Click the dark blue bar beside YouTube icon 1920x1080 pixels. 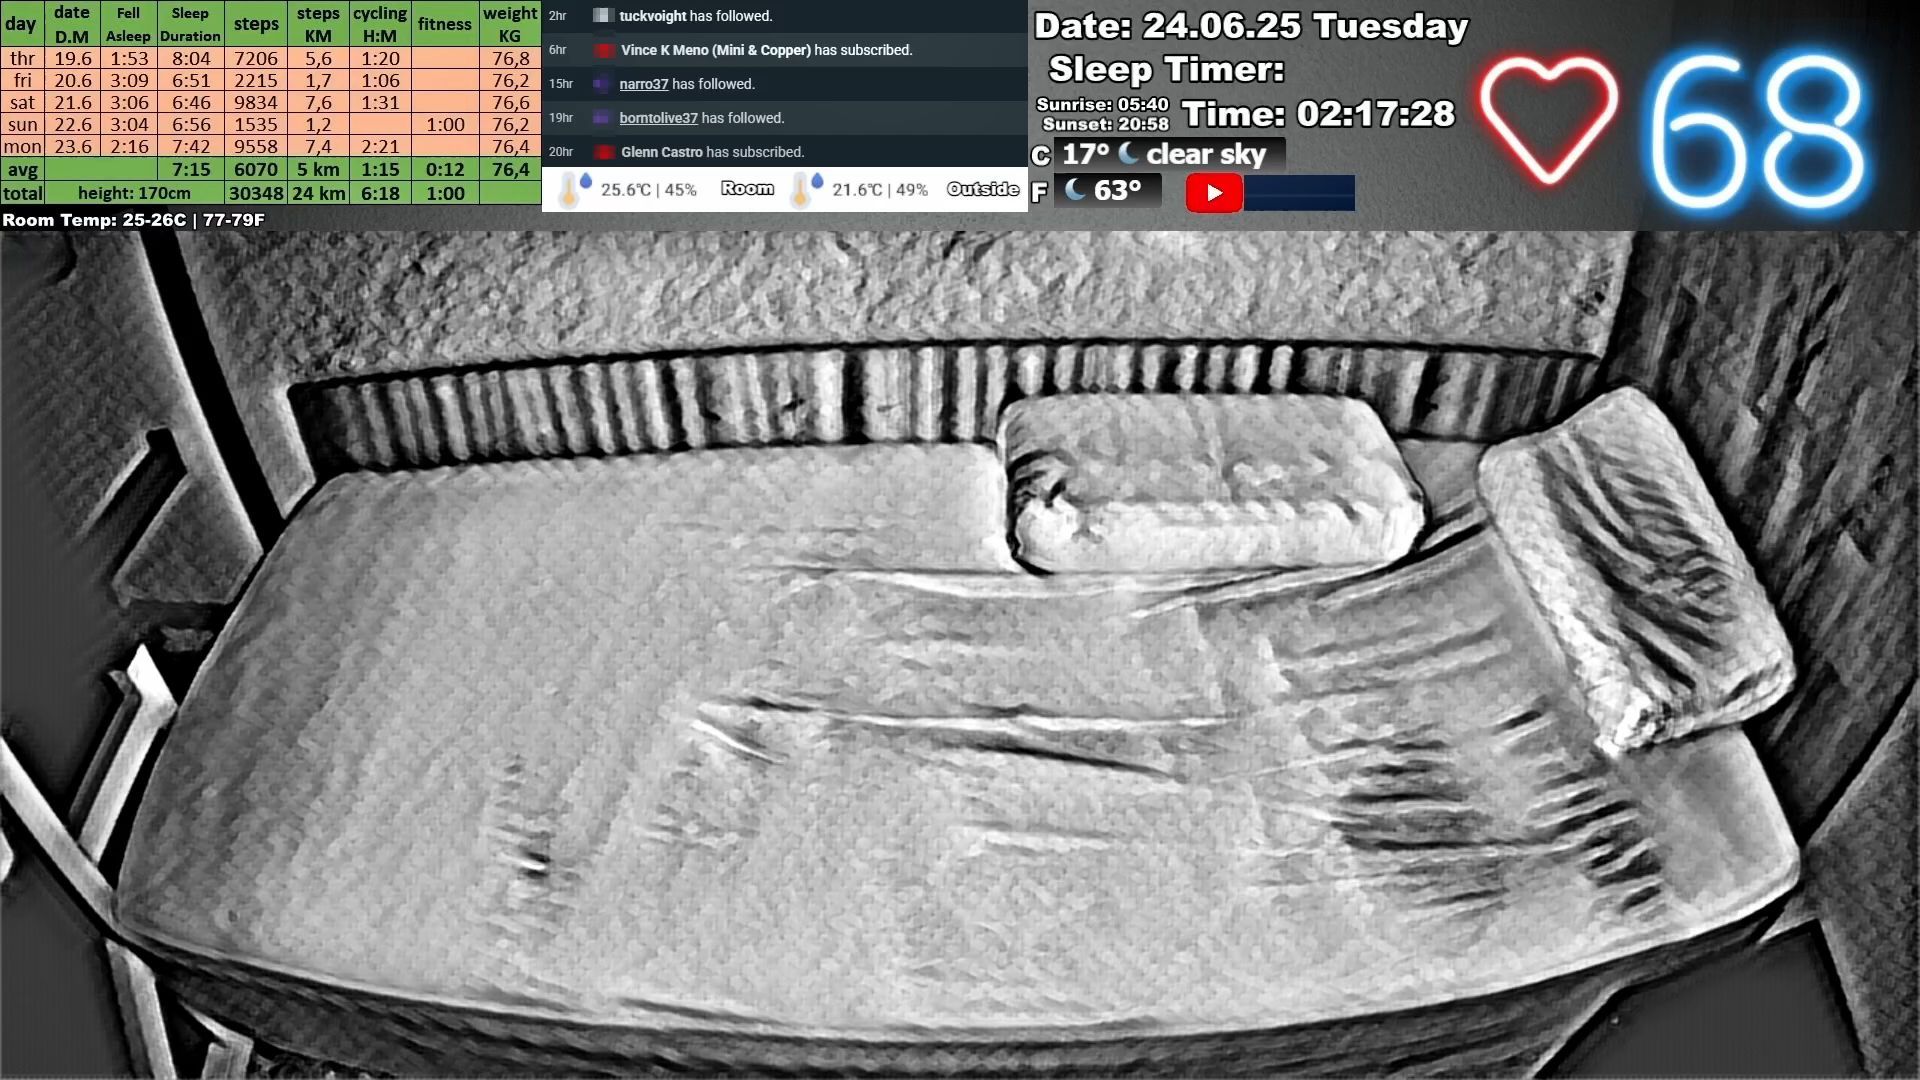coord(1299,193)
